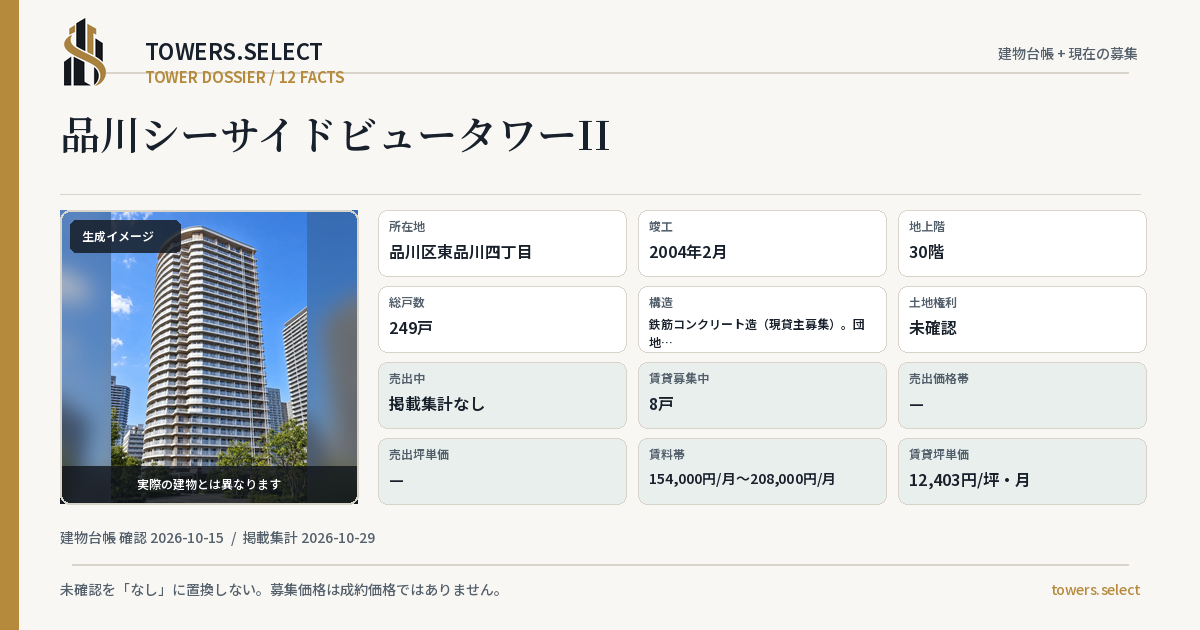Click the 売出価格帯 card
Screen dimensions: 1200x630
point(1022,395)
